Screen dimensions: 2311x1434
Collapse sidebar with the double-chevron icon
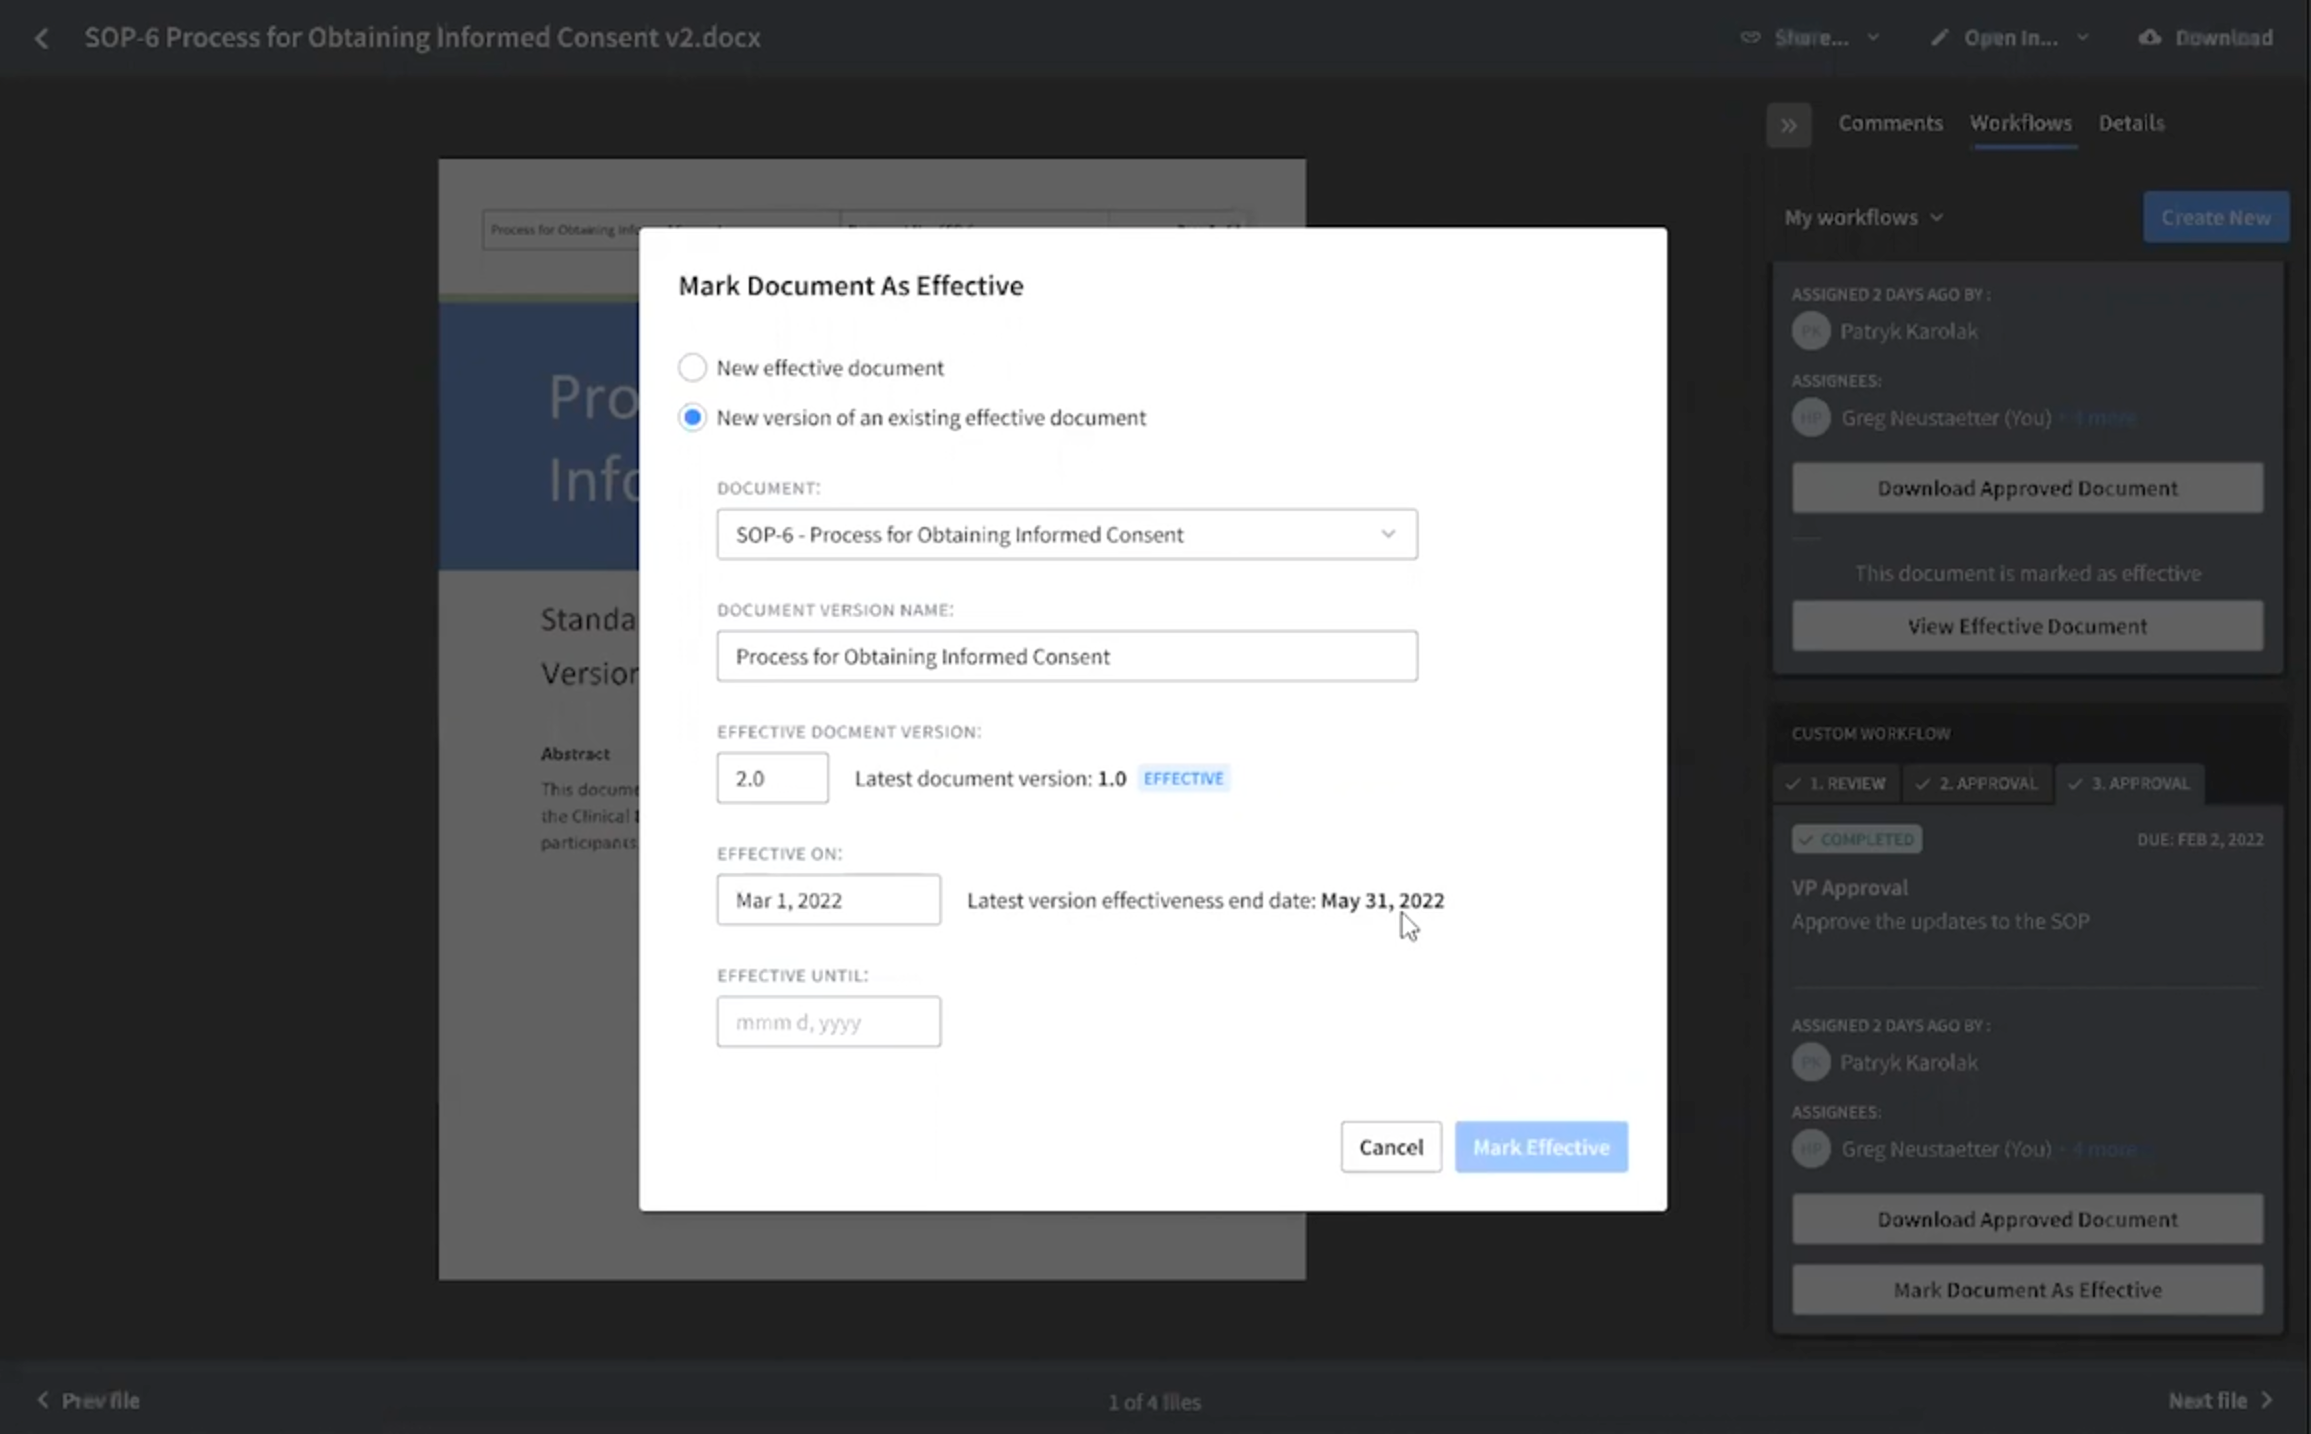[x=1788, y=125]
